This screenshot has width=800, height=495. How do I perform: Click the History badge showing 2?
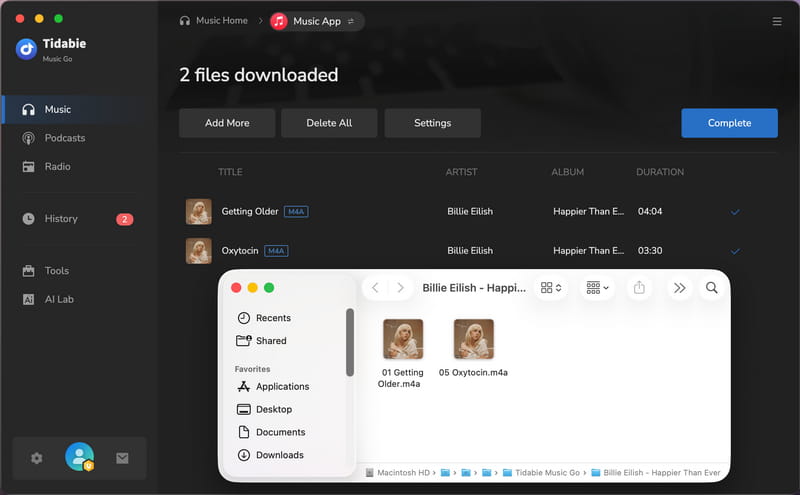(124, 219)
